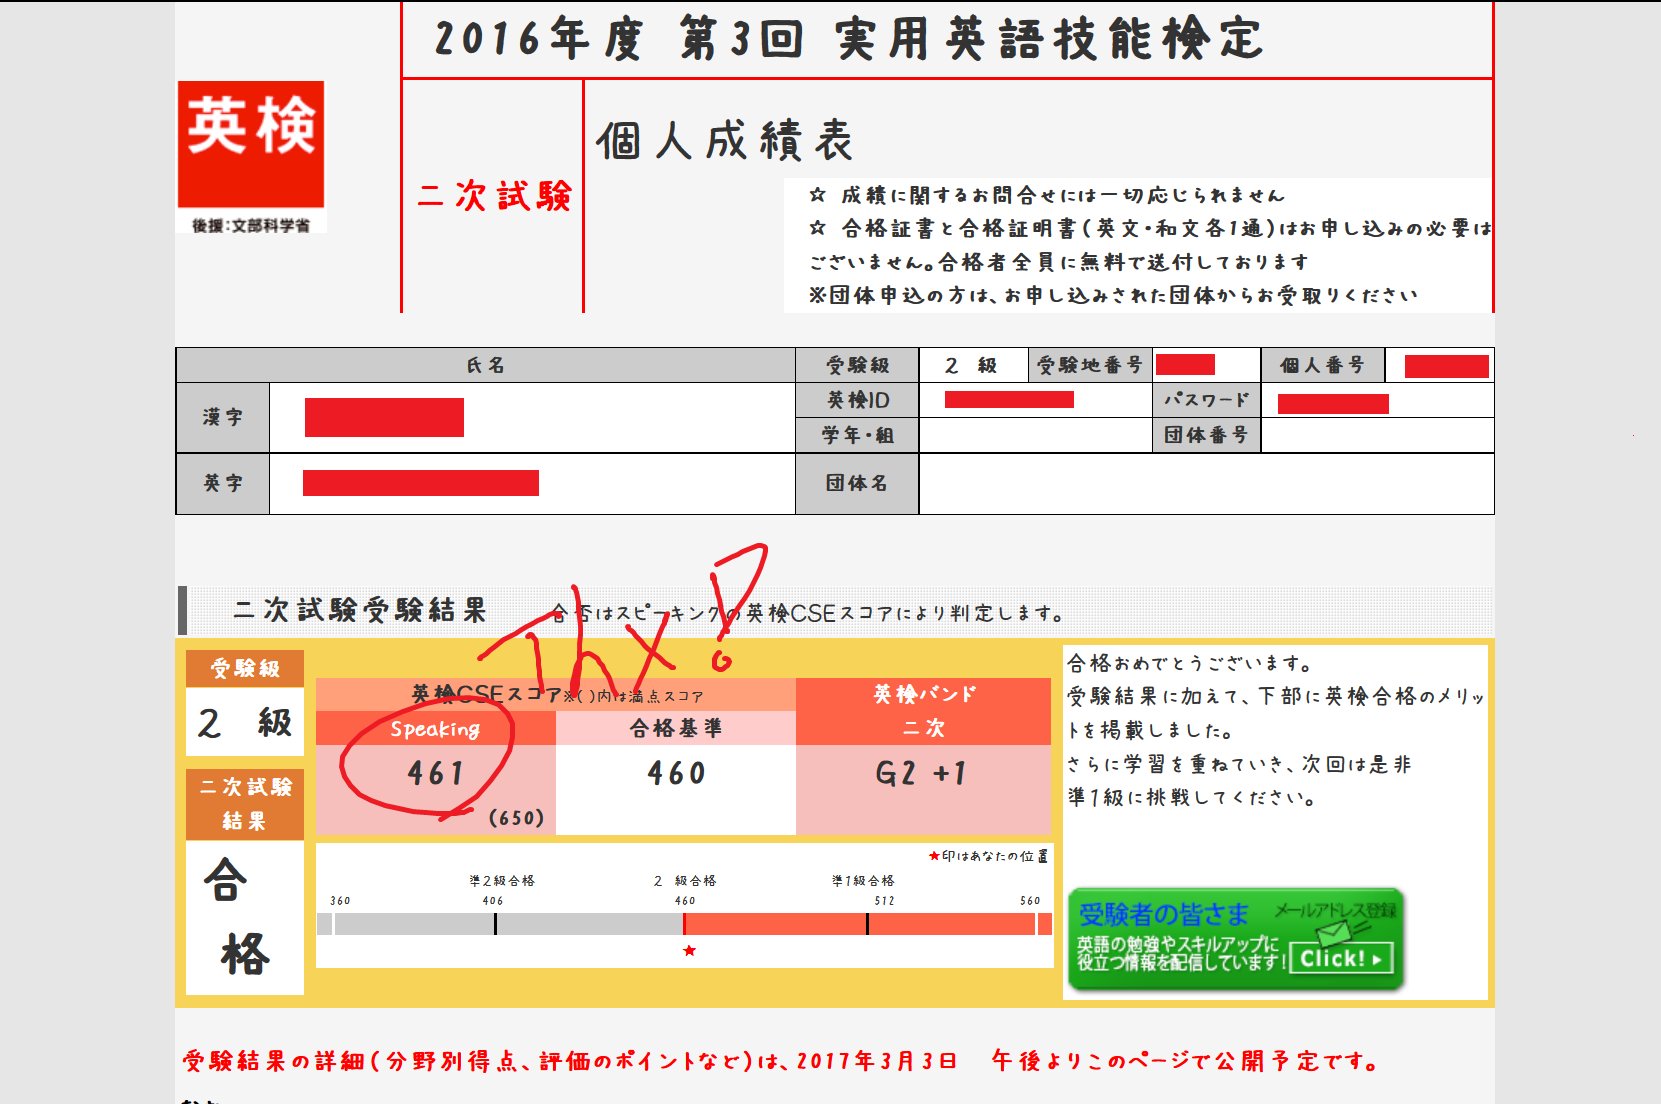Click the ★印はあなたの位置 legend
Viewport: 1661px width, 1104px height.
988,856
